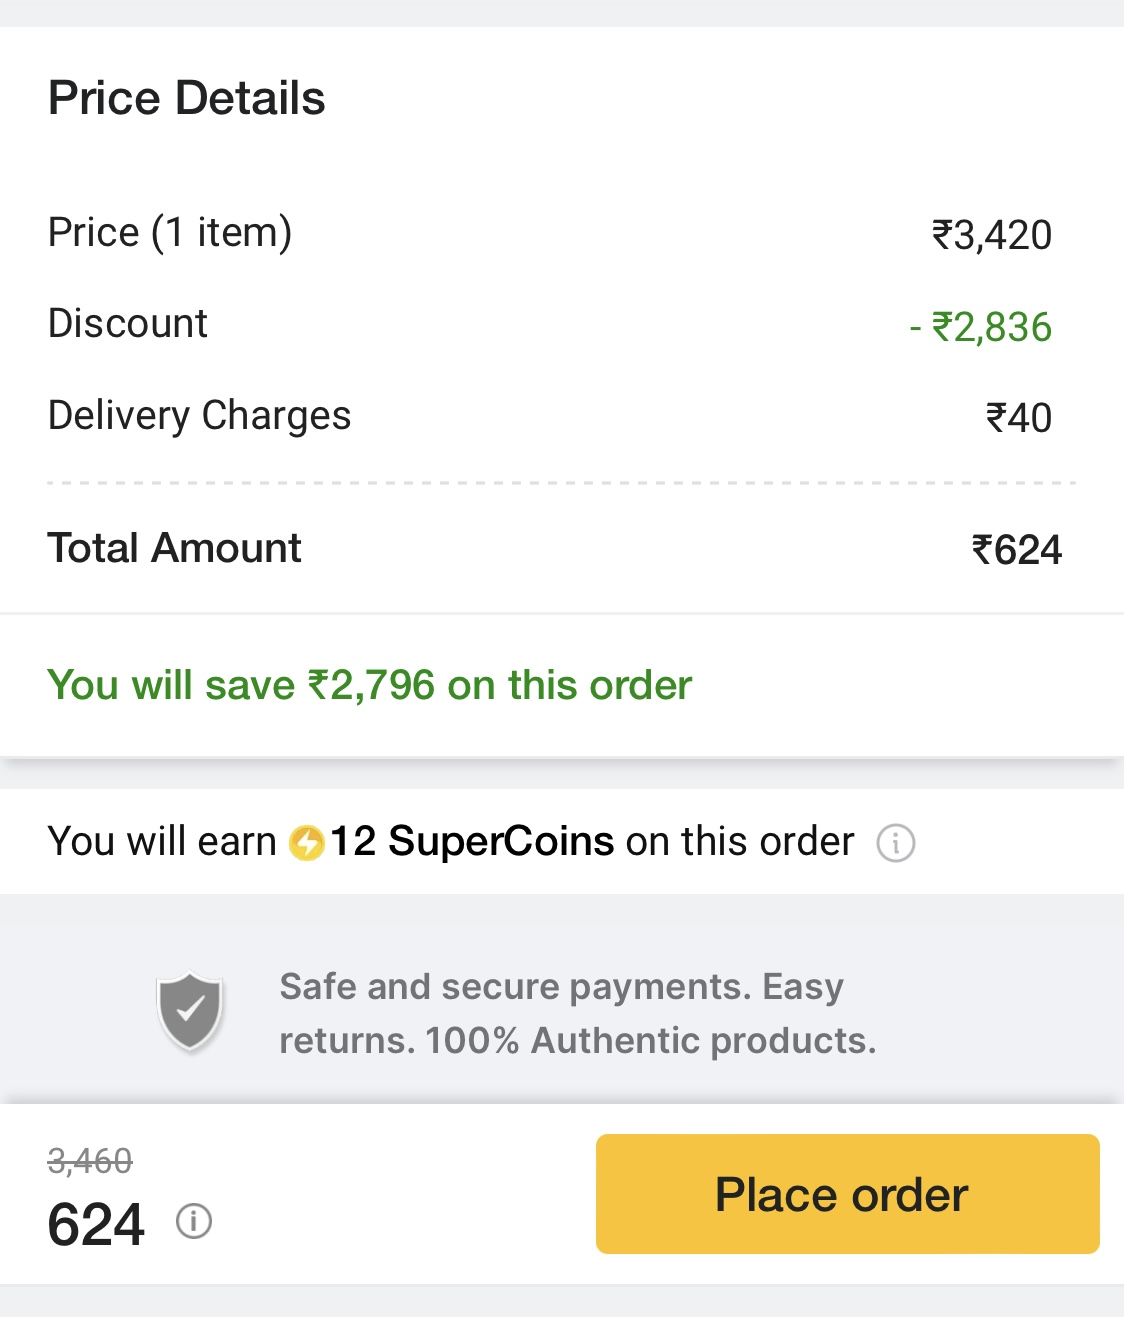Tap the info icon beside SuperCoins text
Screen dimensions: 1124x1331
pyautogui.click(x=895, y=843)
